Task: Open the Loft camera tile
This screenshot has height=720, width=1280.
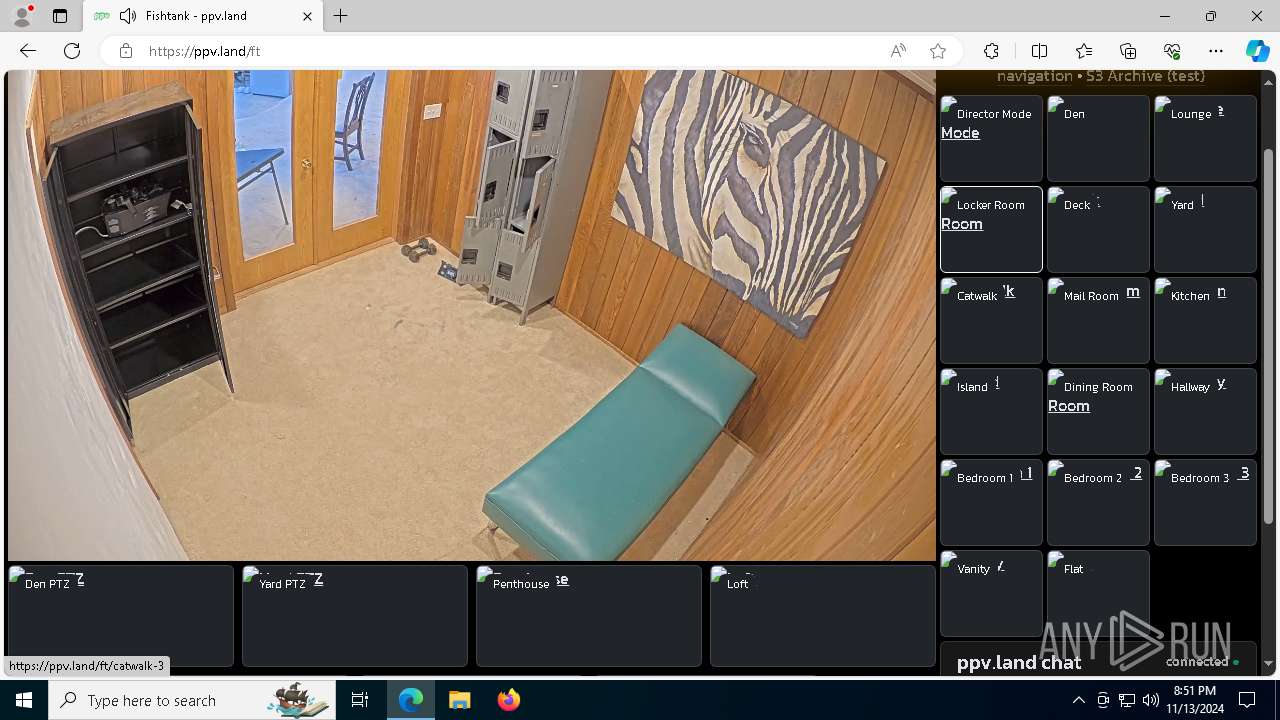Action: 823,616
